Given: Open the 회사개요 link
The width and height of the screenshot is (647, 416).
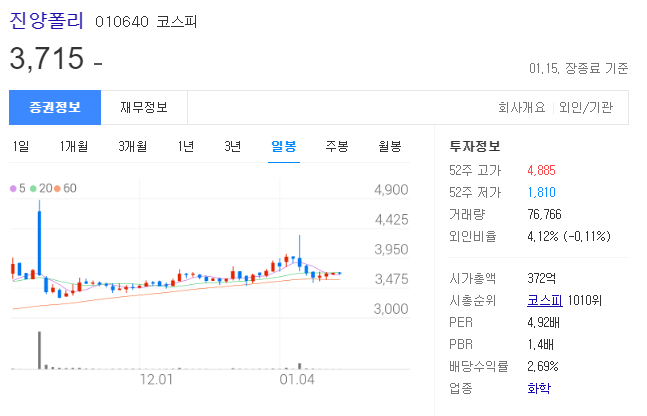Looking at the screenshot, I should tap(522, 108).
